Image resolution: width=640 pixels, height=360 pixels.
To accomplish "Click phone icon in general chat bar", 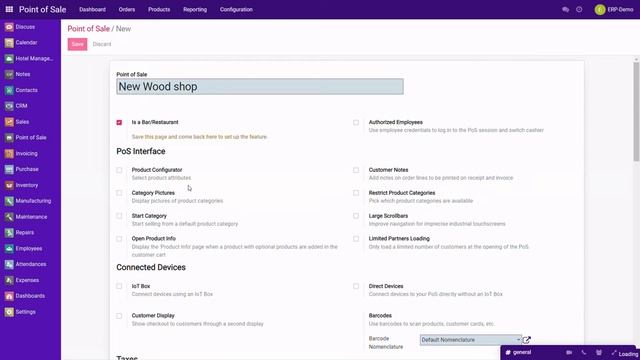I will coord(584,352).
